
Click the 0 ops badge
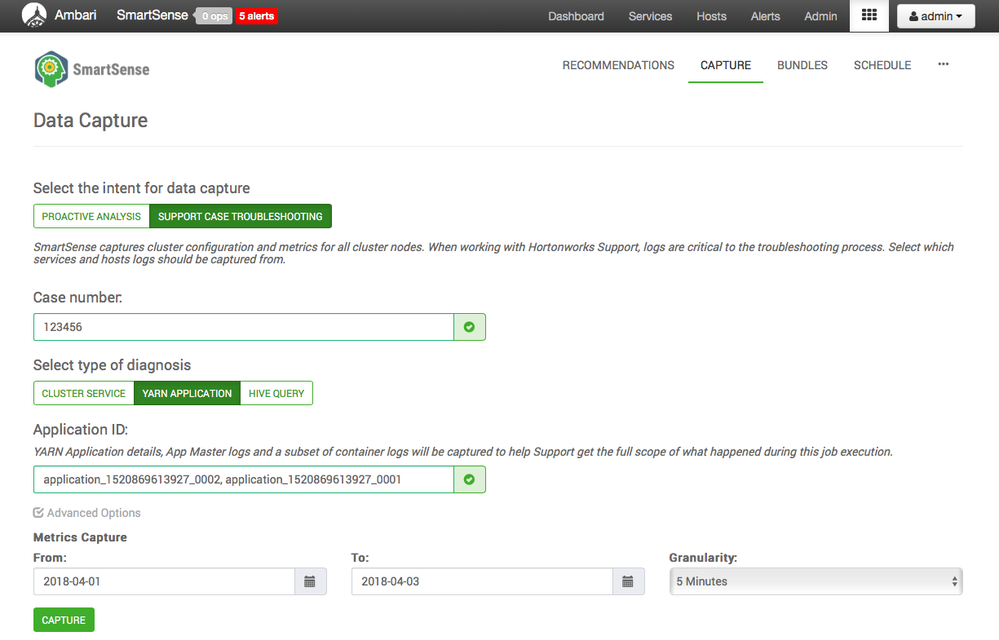point(214,16)
